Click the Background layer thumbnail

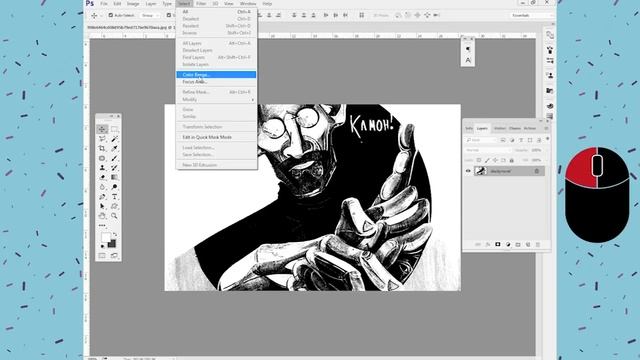(480, 171)
